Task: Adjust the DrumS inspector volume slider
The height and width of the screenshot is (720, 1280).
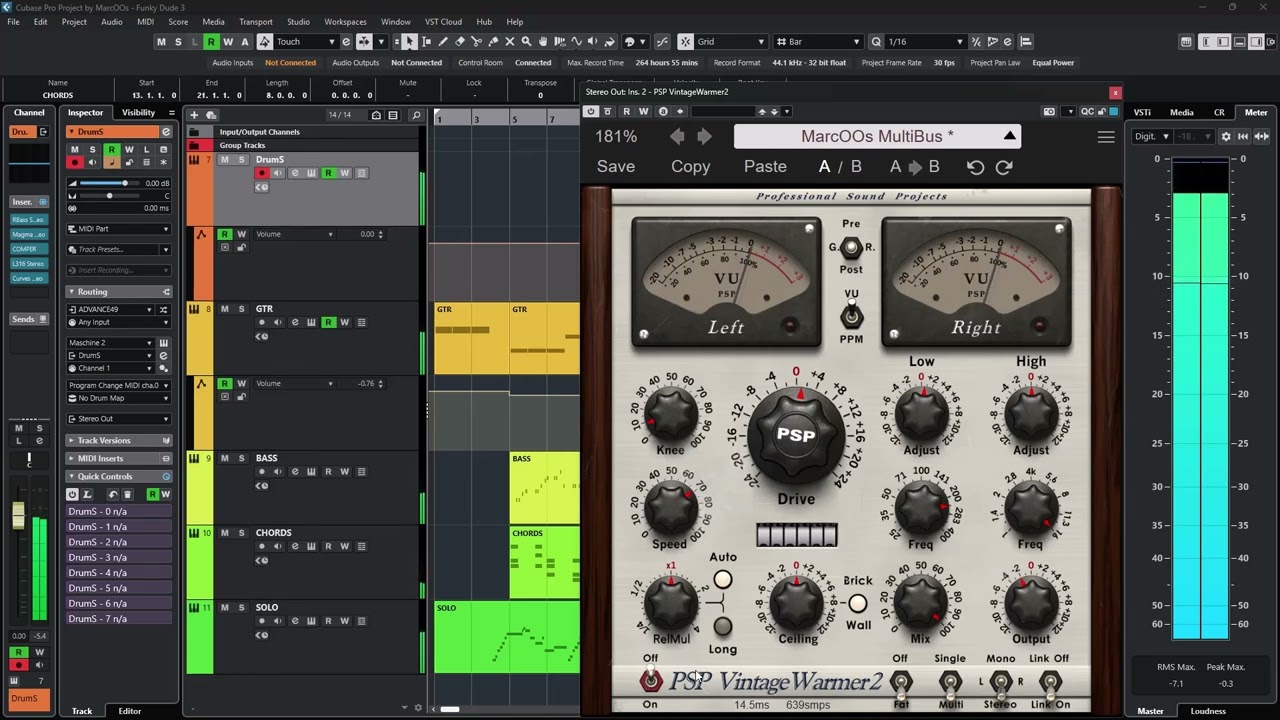Action: pos(109,183)
